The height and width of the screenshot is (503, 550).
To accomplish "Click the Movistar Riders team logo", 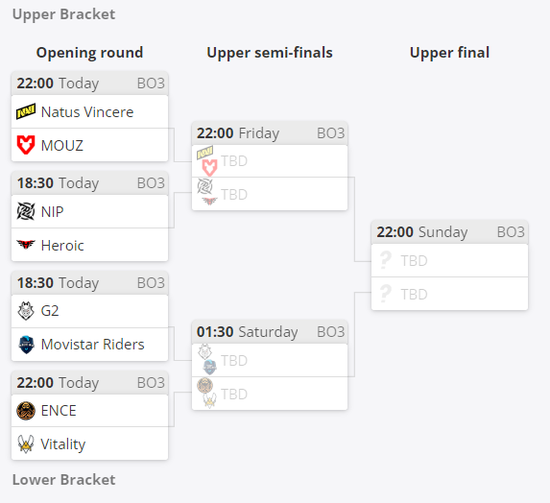I will [x=26, y=344].
